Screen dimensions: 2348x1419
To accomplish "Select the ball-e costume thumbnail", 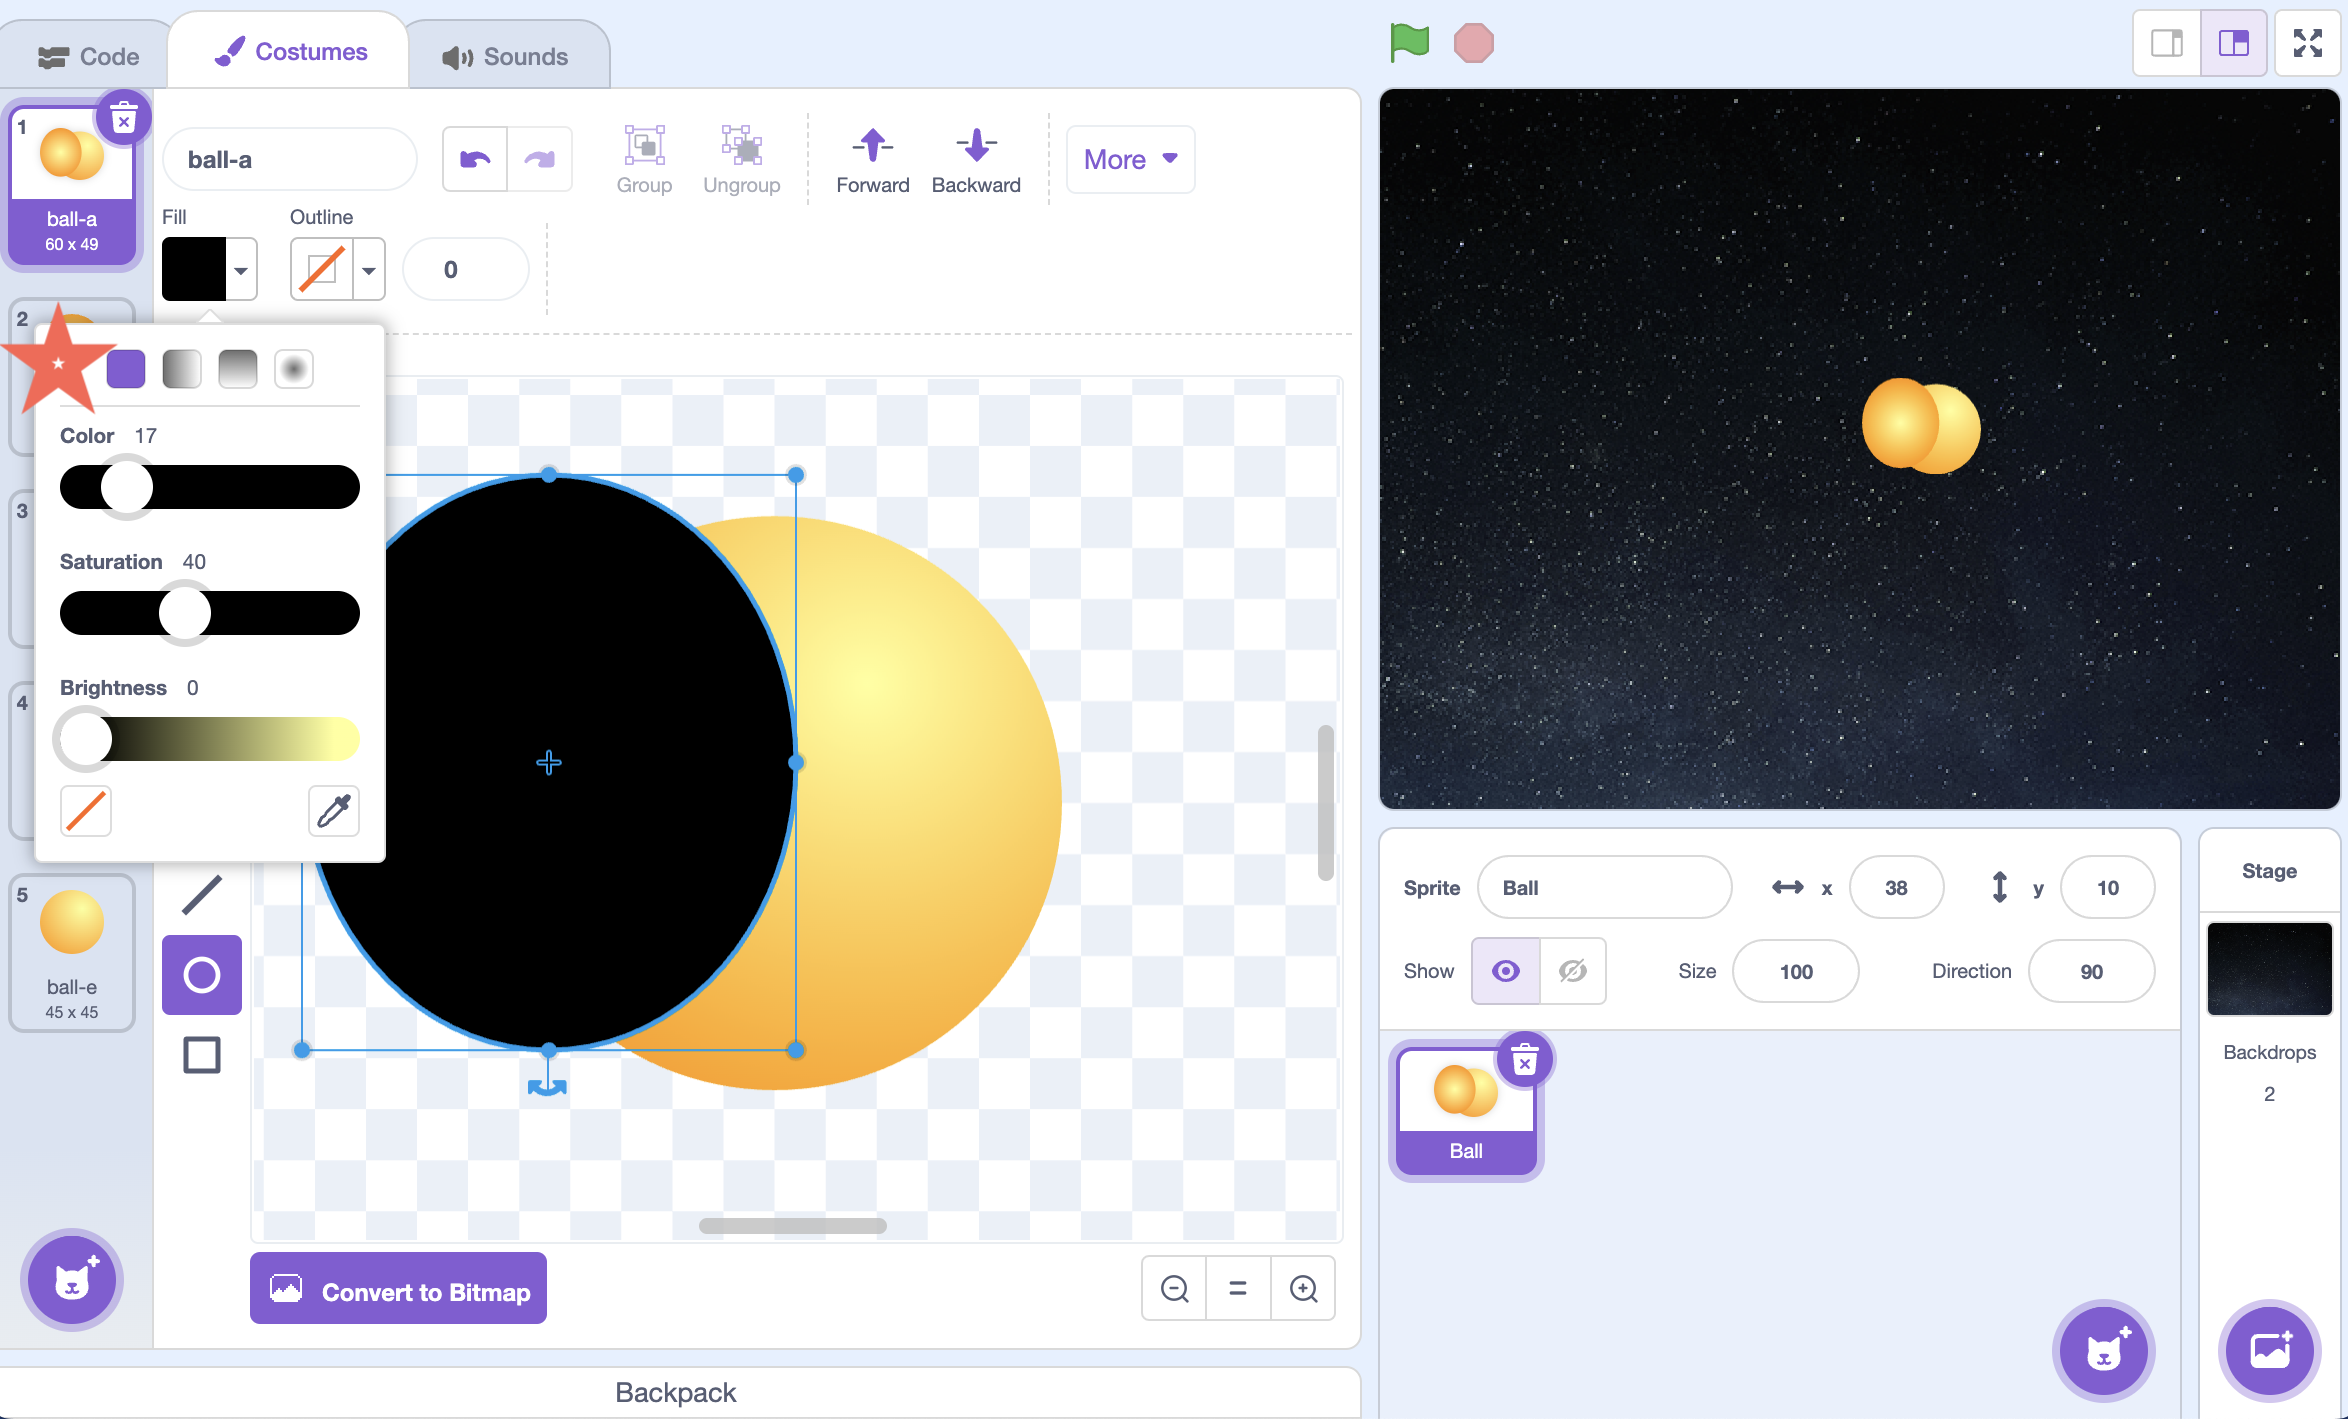I will (x=71, y=950).
